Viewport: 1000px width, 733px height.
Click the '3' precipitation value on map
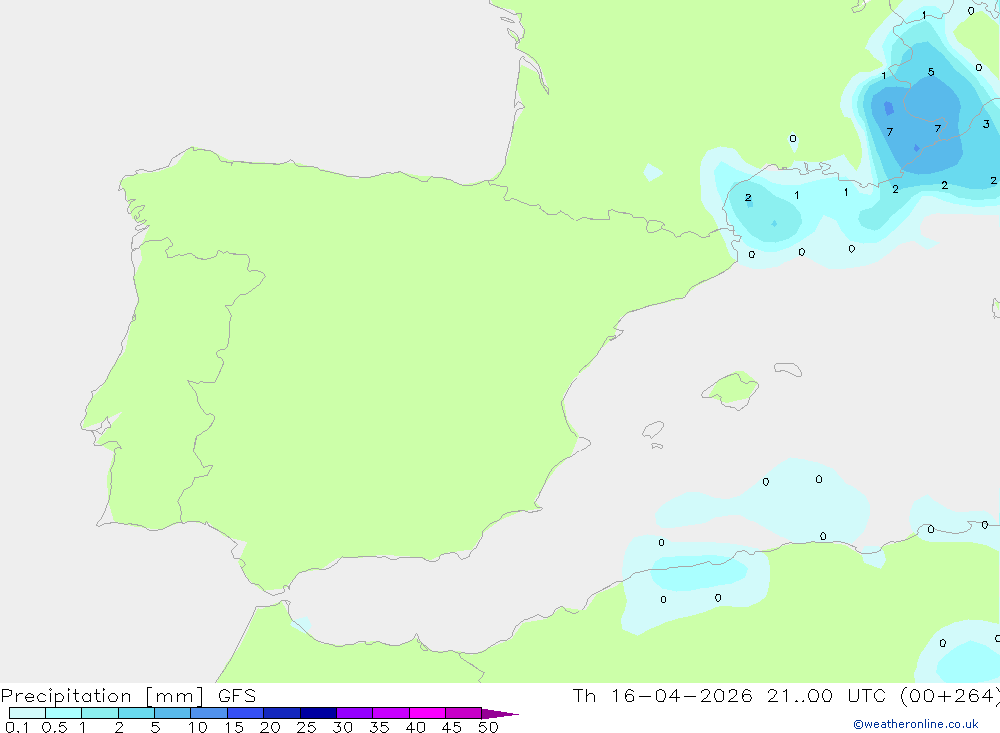pyautogui.click(x=986, y=124)
